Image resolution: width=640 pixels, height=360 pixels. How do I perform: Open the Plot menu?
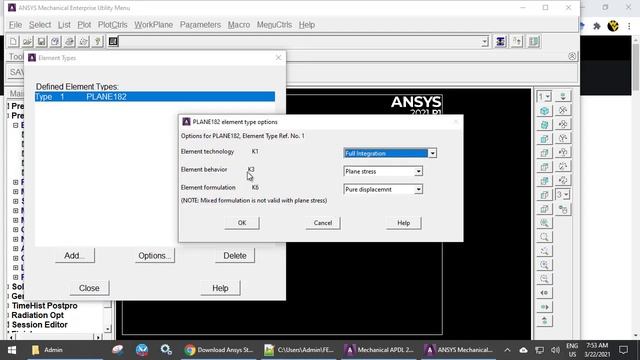(84, 25)
